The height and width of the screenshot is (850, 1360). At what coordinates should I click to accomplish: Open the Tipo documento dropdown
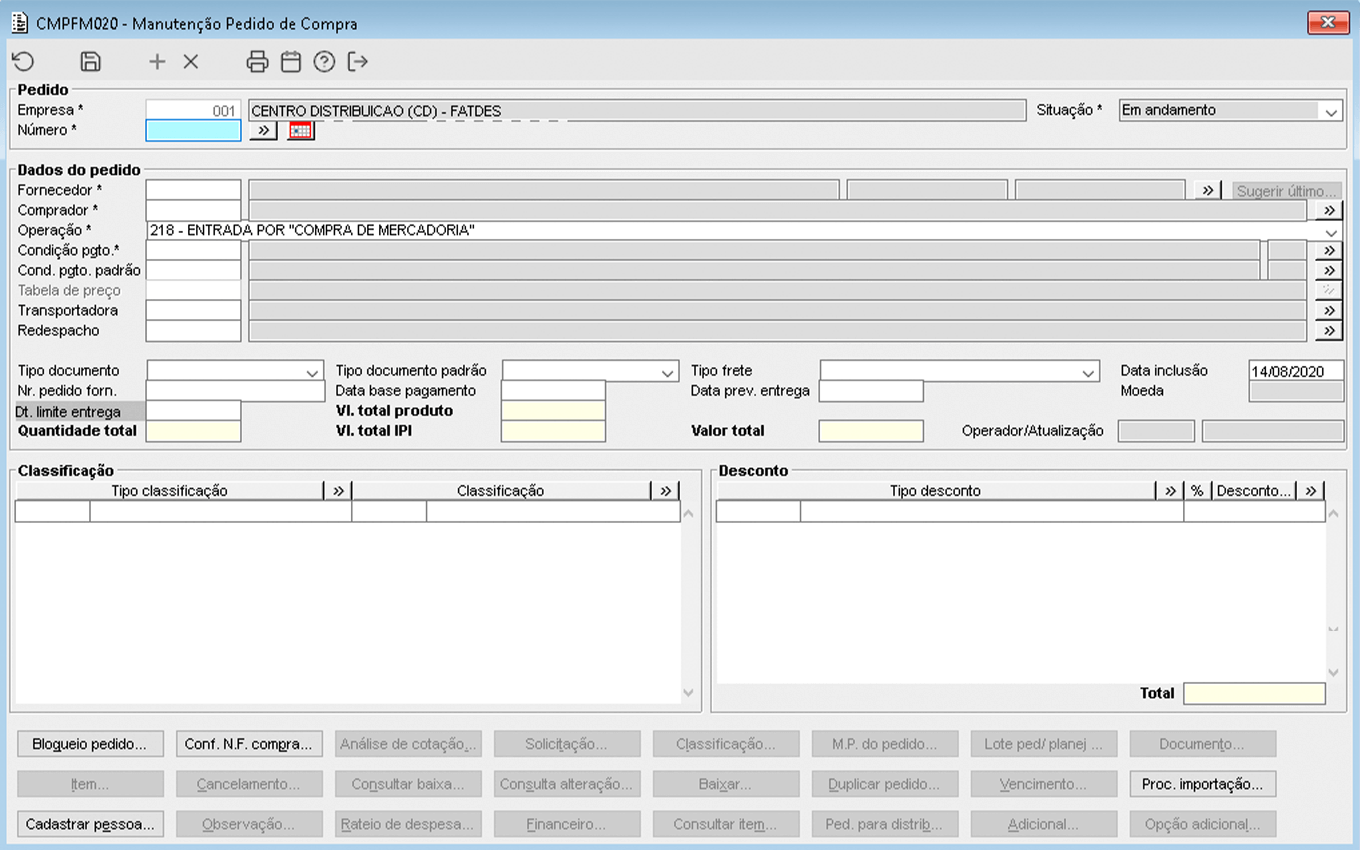[313, 372]
